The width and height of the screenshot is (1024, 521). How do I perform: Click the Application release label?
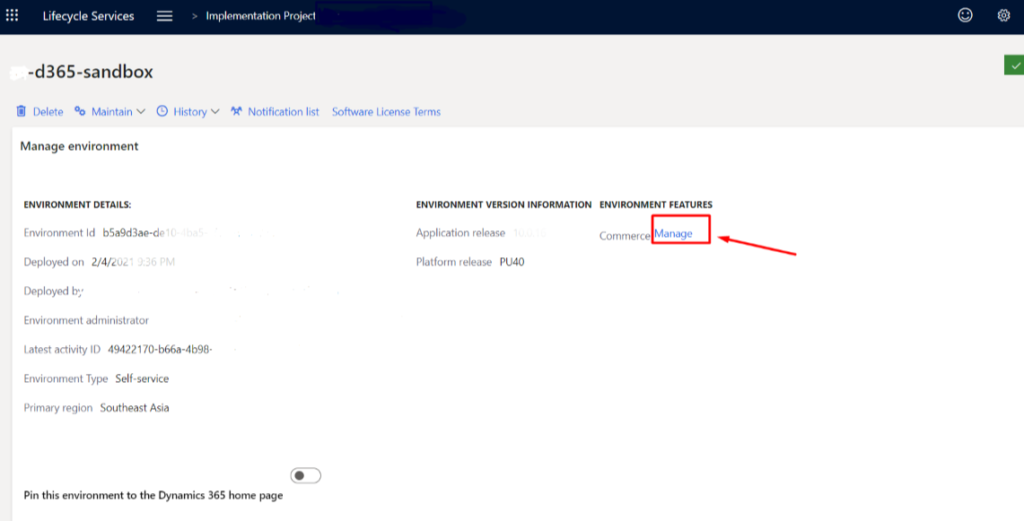click(x=460, y=232)
